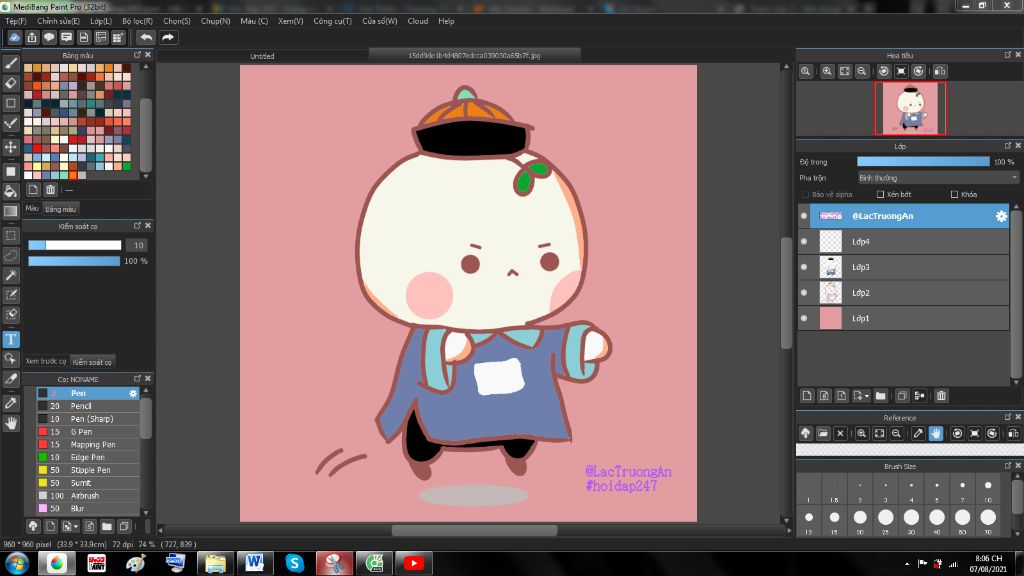1024x576 pixels.
Task: Click the Undo arrow in the top toolbar
Action: [146, 37]
